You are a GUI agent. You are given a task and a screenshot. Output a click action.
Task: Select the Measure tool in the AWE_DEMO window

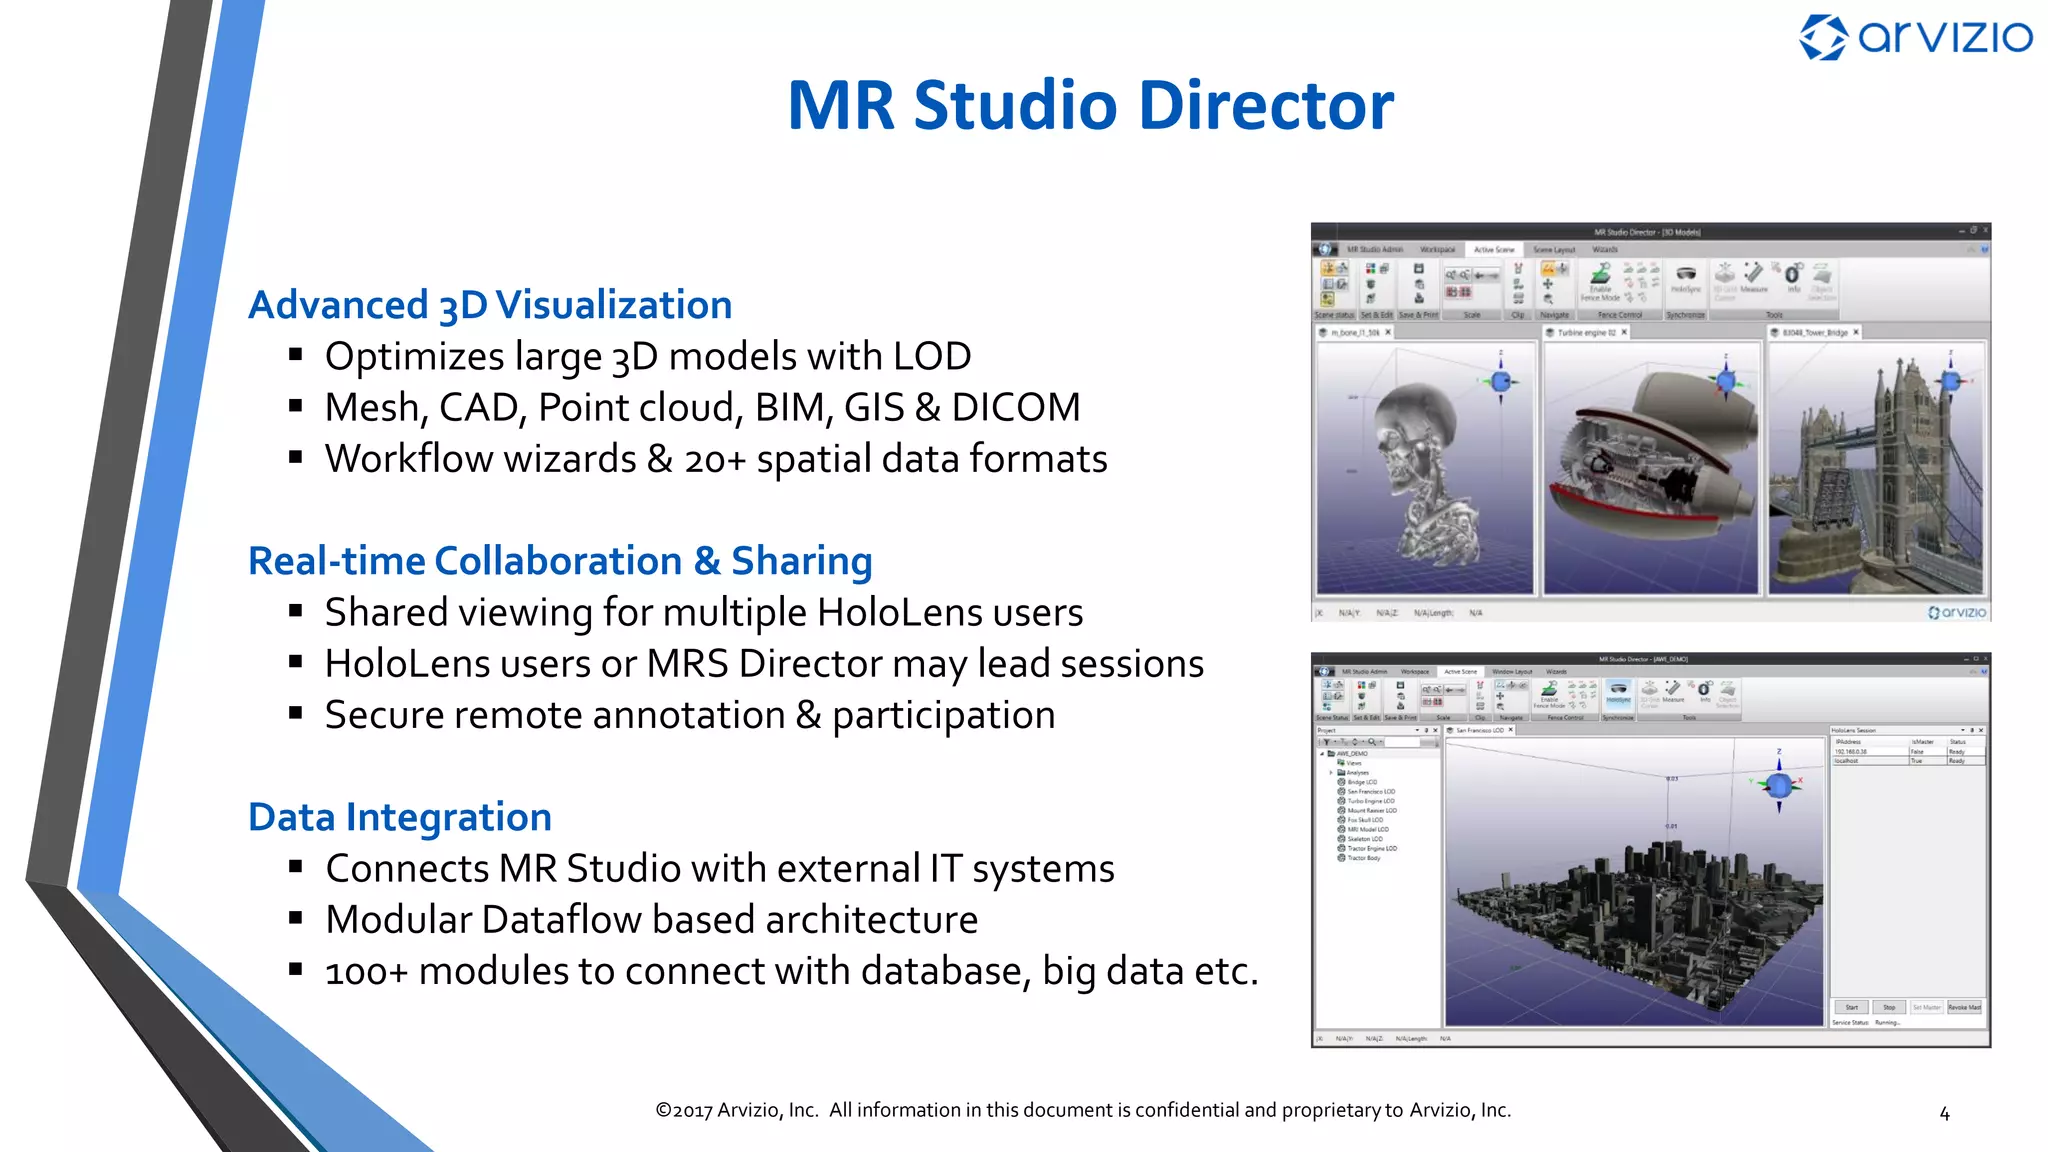pos(1674,692)
